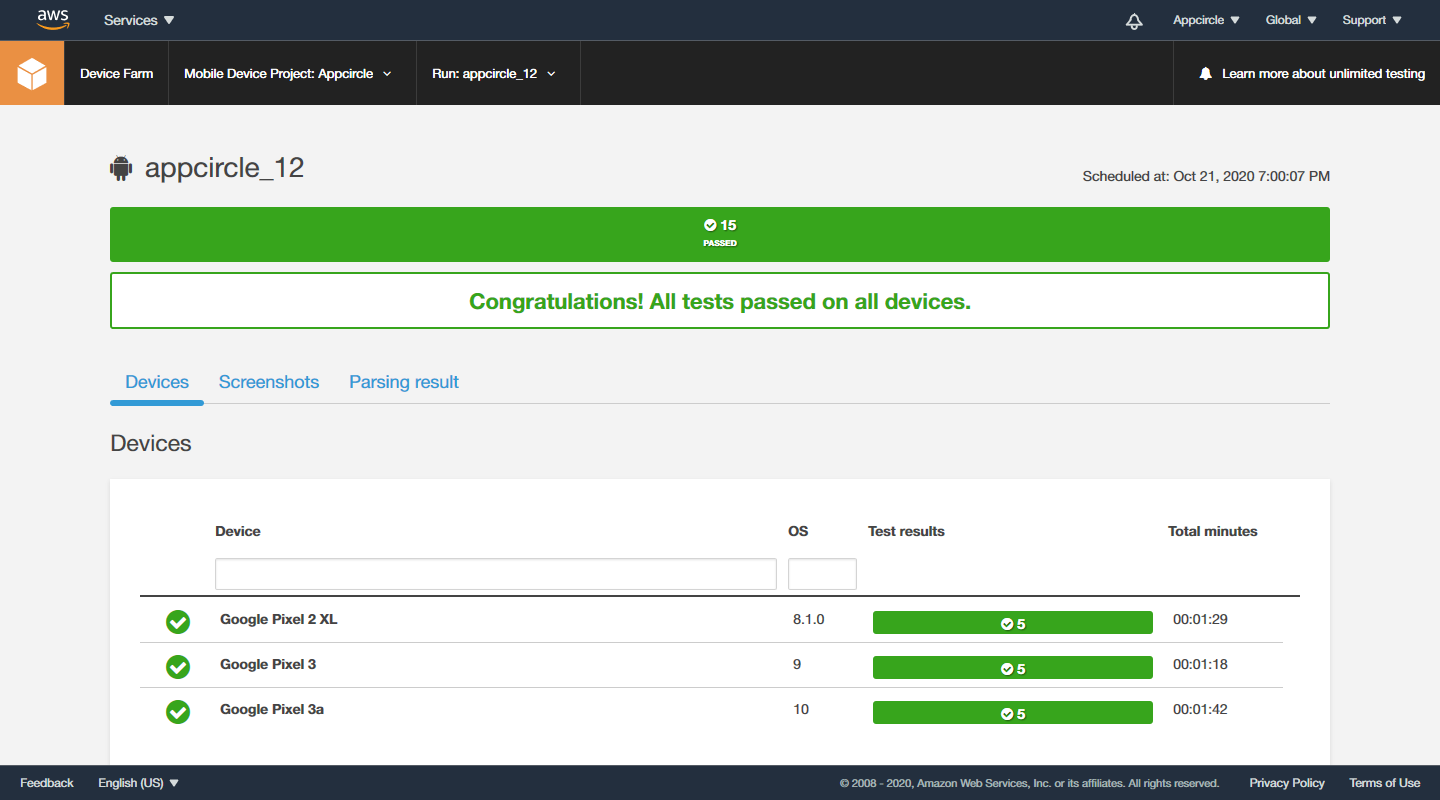Open the English (US) language selector
The image size is (1440, 800).
138,783
